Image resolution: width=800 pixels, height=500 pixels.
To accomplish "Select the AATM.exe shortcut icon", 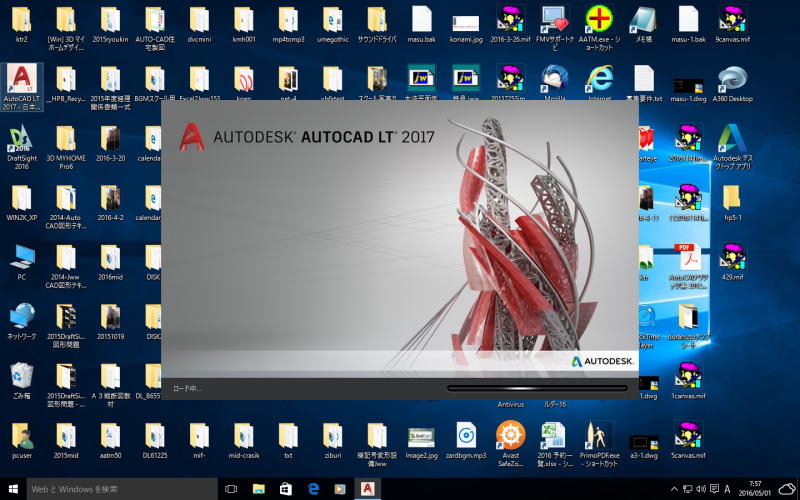I will 599,28.
